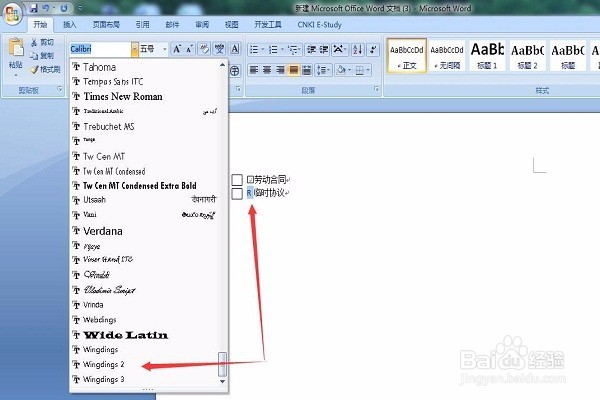Viewport: 600px width, 400px height.
Task: Open the font size (五号) dropdown
Action: (165, 49)
